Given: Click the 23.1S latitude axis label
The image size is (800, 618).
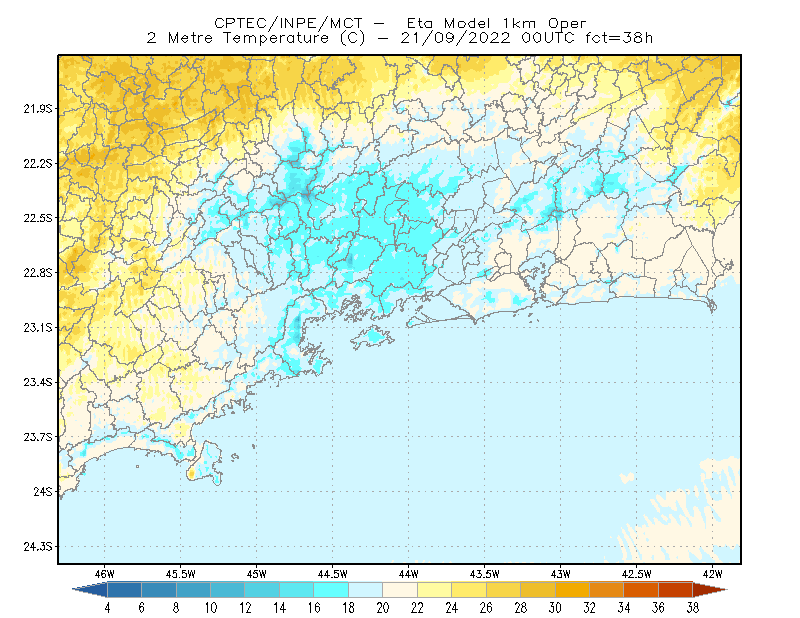Looking at the screenshot, I should [38, 328].
